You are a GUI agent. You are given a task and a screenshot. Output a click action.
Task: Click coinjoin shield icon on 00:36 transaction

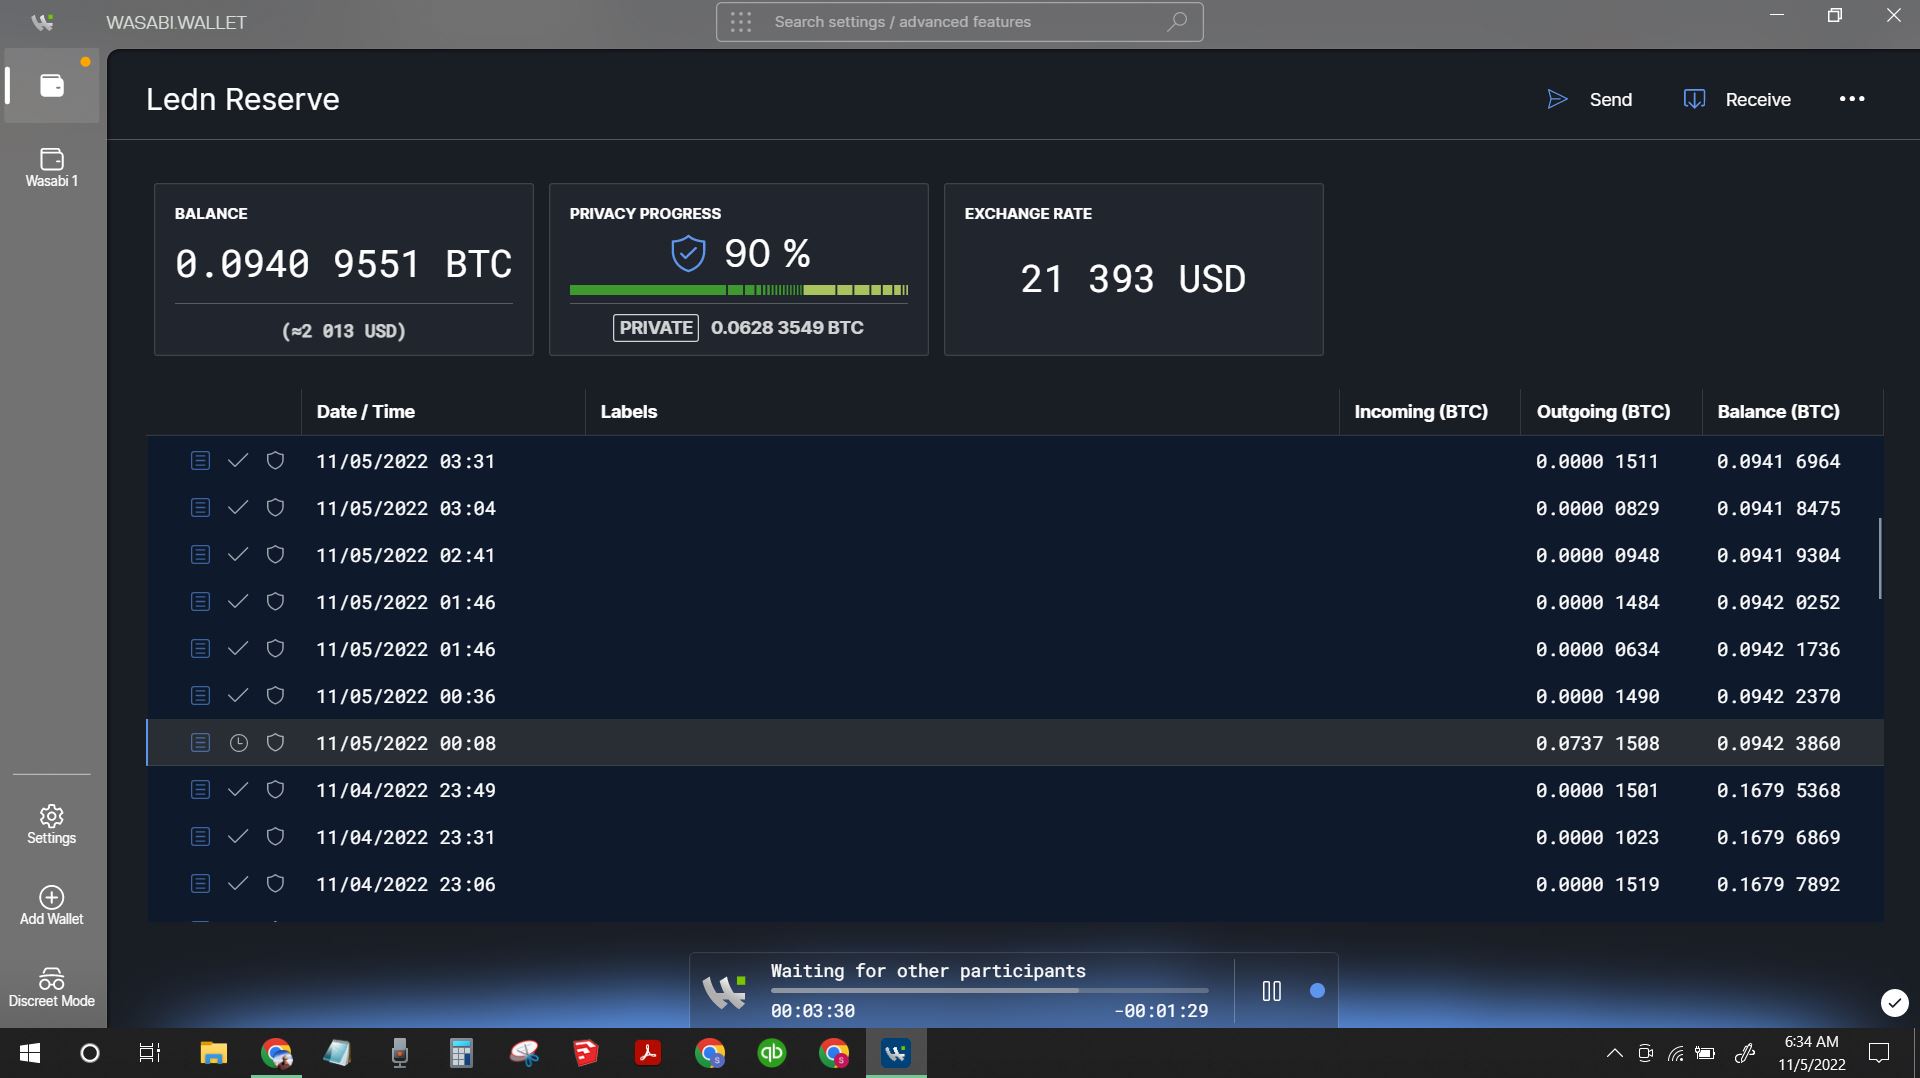click(x=275, y=696)
